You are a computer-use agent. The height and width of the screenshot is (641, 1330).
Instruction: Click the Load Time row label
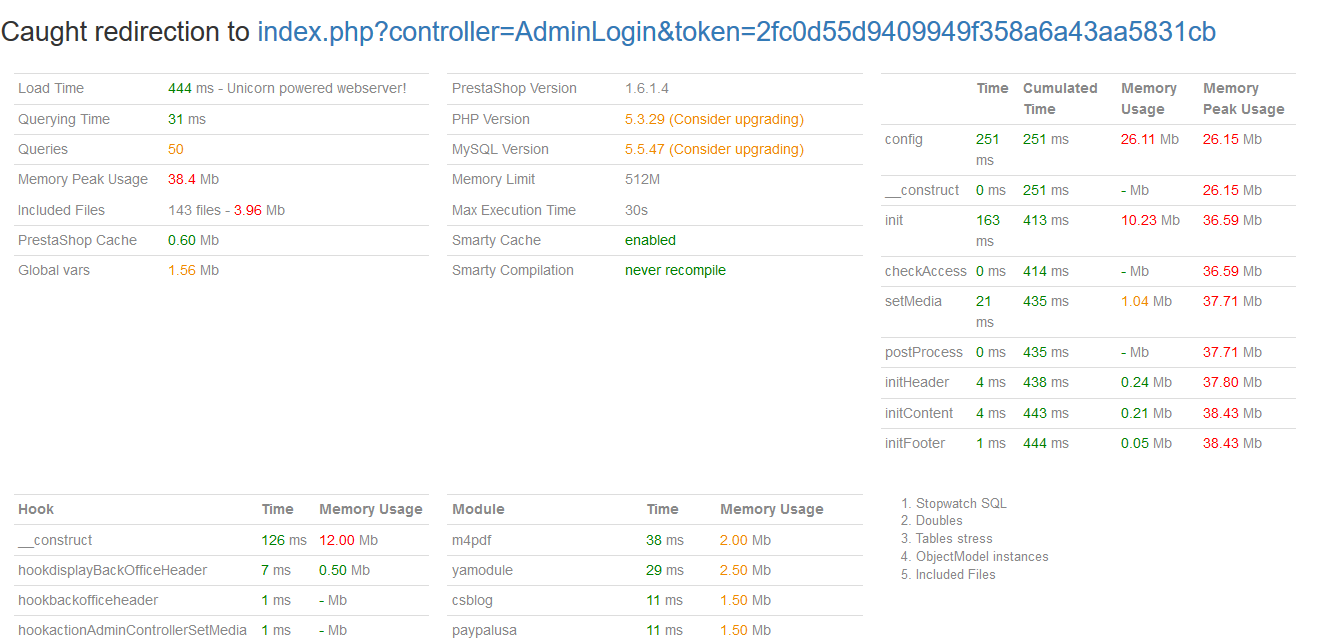coord(51,89)
